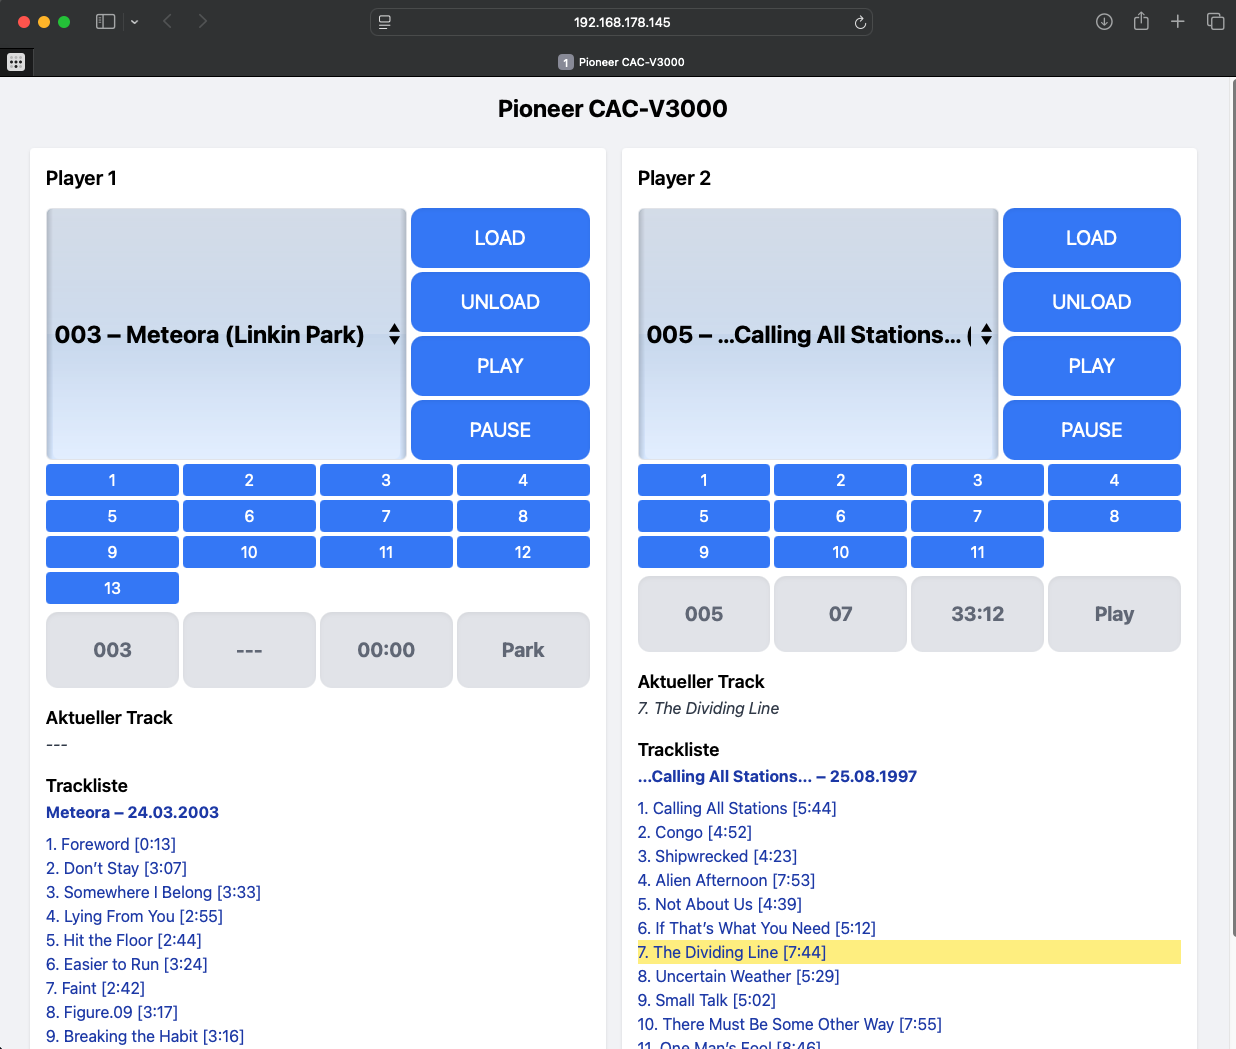Select track button 7 on Player 1
Screen dimensions: 1236x1049
pos(386,516)
